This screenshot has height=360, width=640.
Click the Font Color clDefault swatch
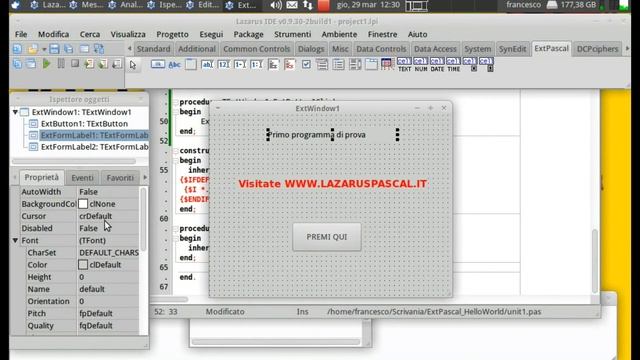83,264
